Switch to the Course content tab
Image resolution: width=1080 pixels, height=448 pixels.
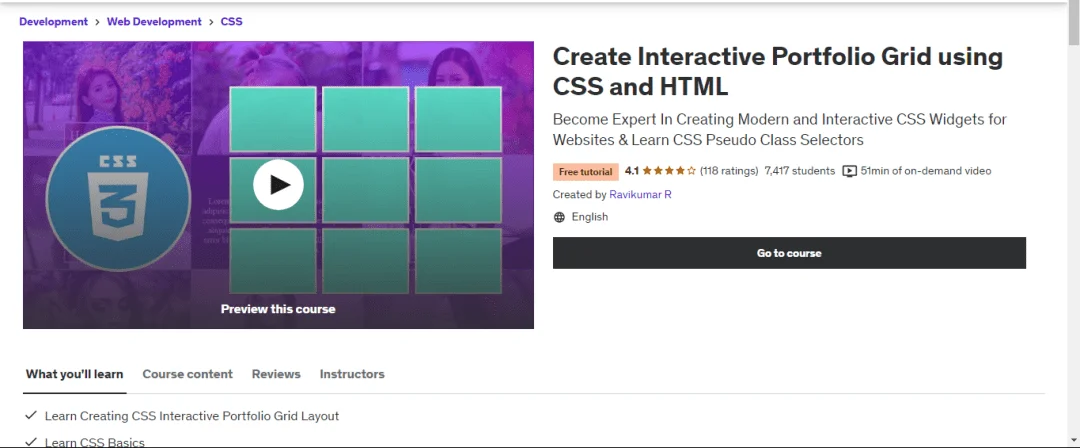pos(187,374)
